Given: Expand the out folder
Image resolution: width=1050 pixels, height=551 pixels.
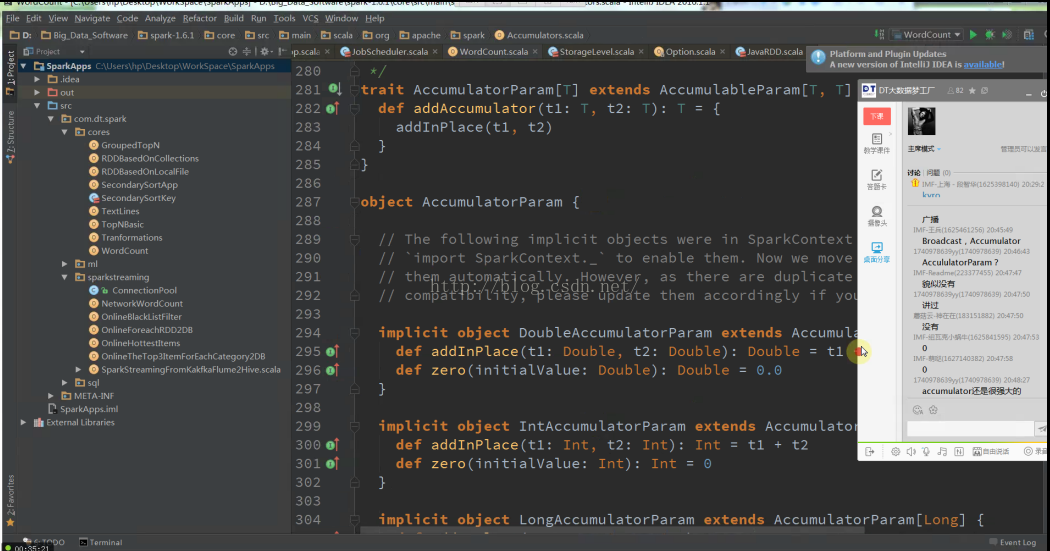Looking at the screenshot, I should (x=38, y=92).
